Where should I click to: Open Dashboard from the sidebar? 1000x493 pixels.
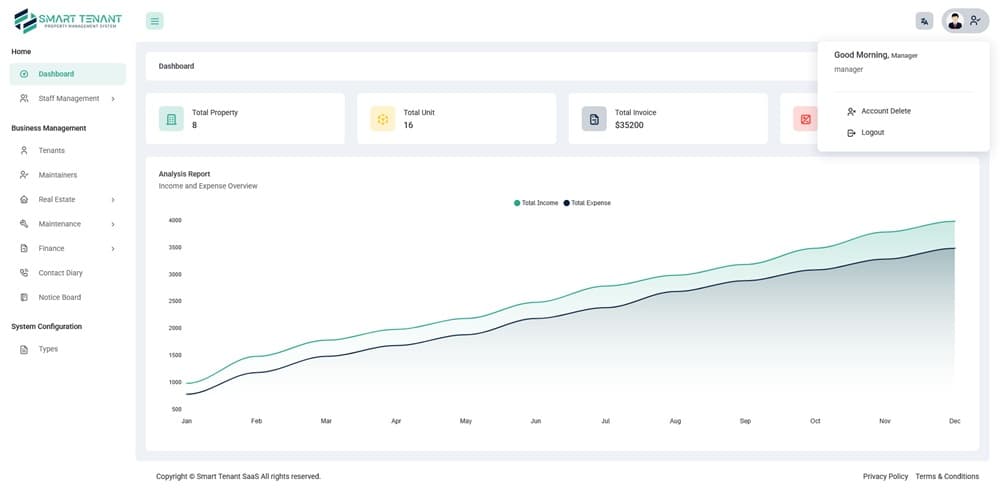point(68,74)
